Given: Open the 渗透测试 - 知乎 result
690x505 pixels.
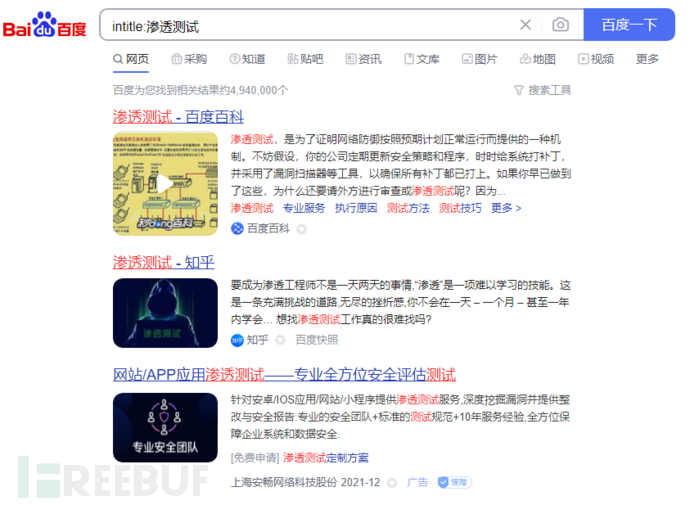Looking at the screenshot, I should click(x=163, y=263).
